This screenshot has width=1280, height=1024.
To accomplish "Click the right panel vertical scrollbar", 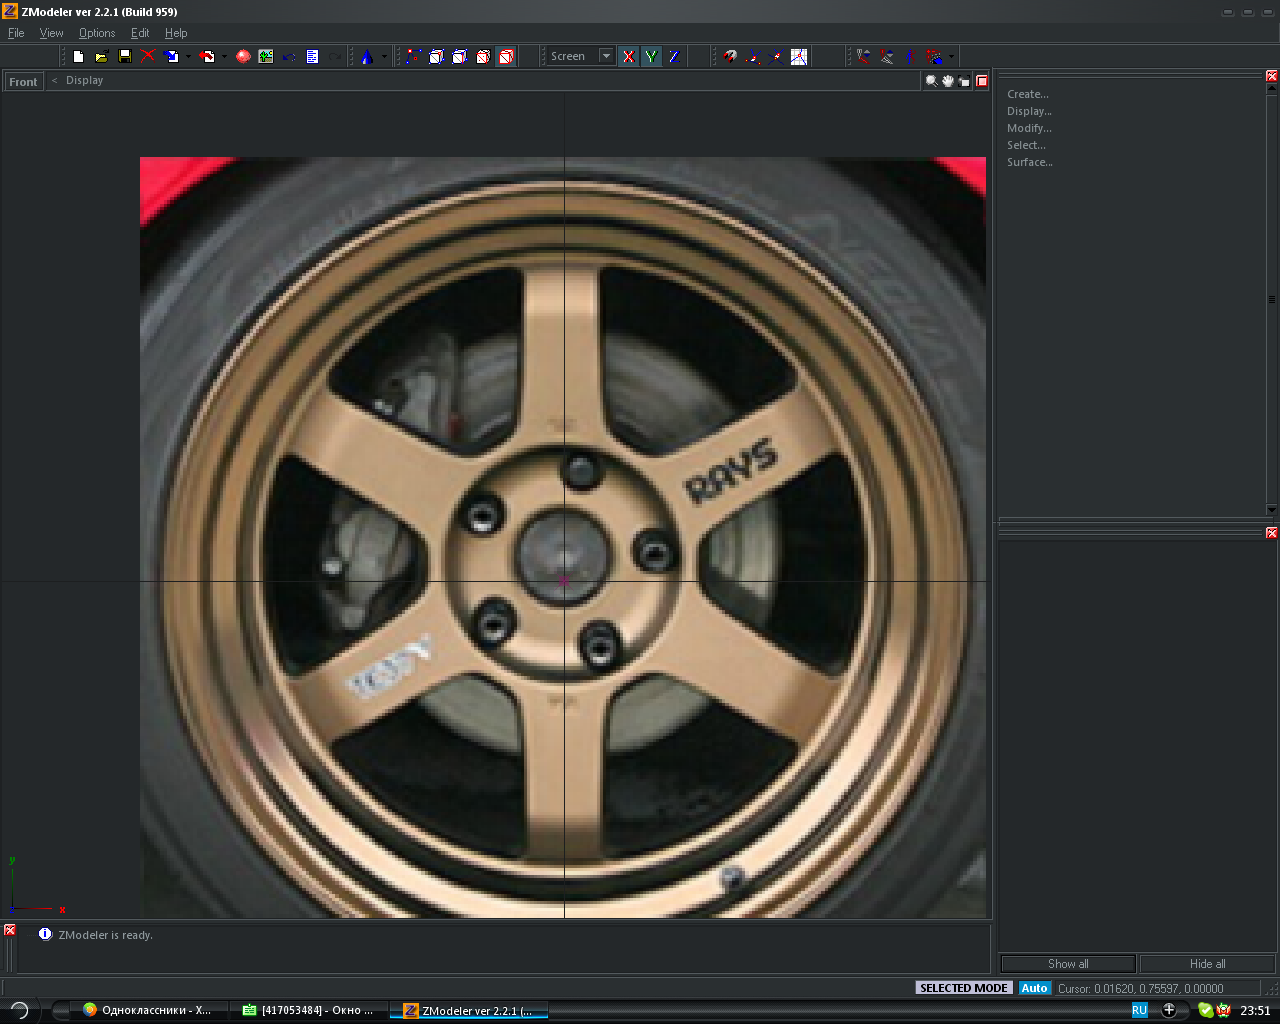I will (x=1271, y=300).
